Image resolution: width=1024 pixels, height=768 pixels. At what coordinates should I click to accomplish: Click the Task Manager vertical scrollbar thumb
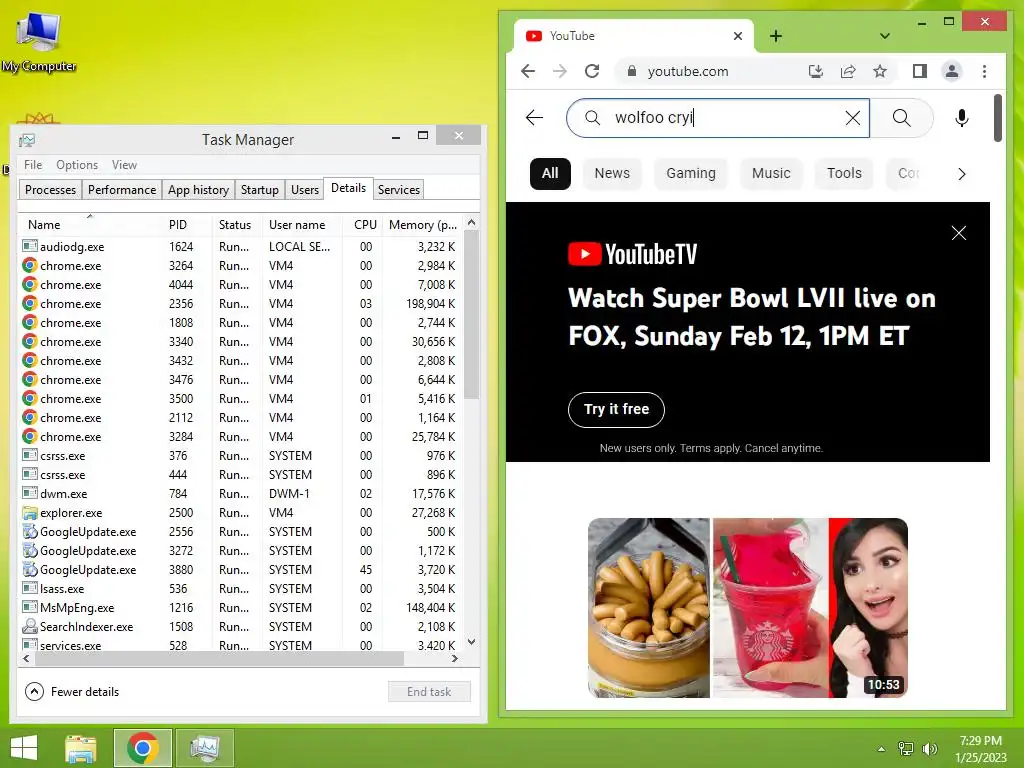[x=472, y=315]
